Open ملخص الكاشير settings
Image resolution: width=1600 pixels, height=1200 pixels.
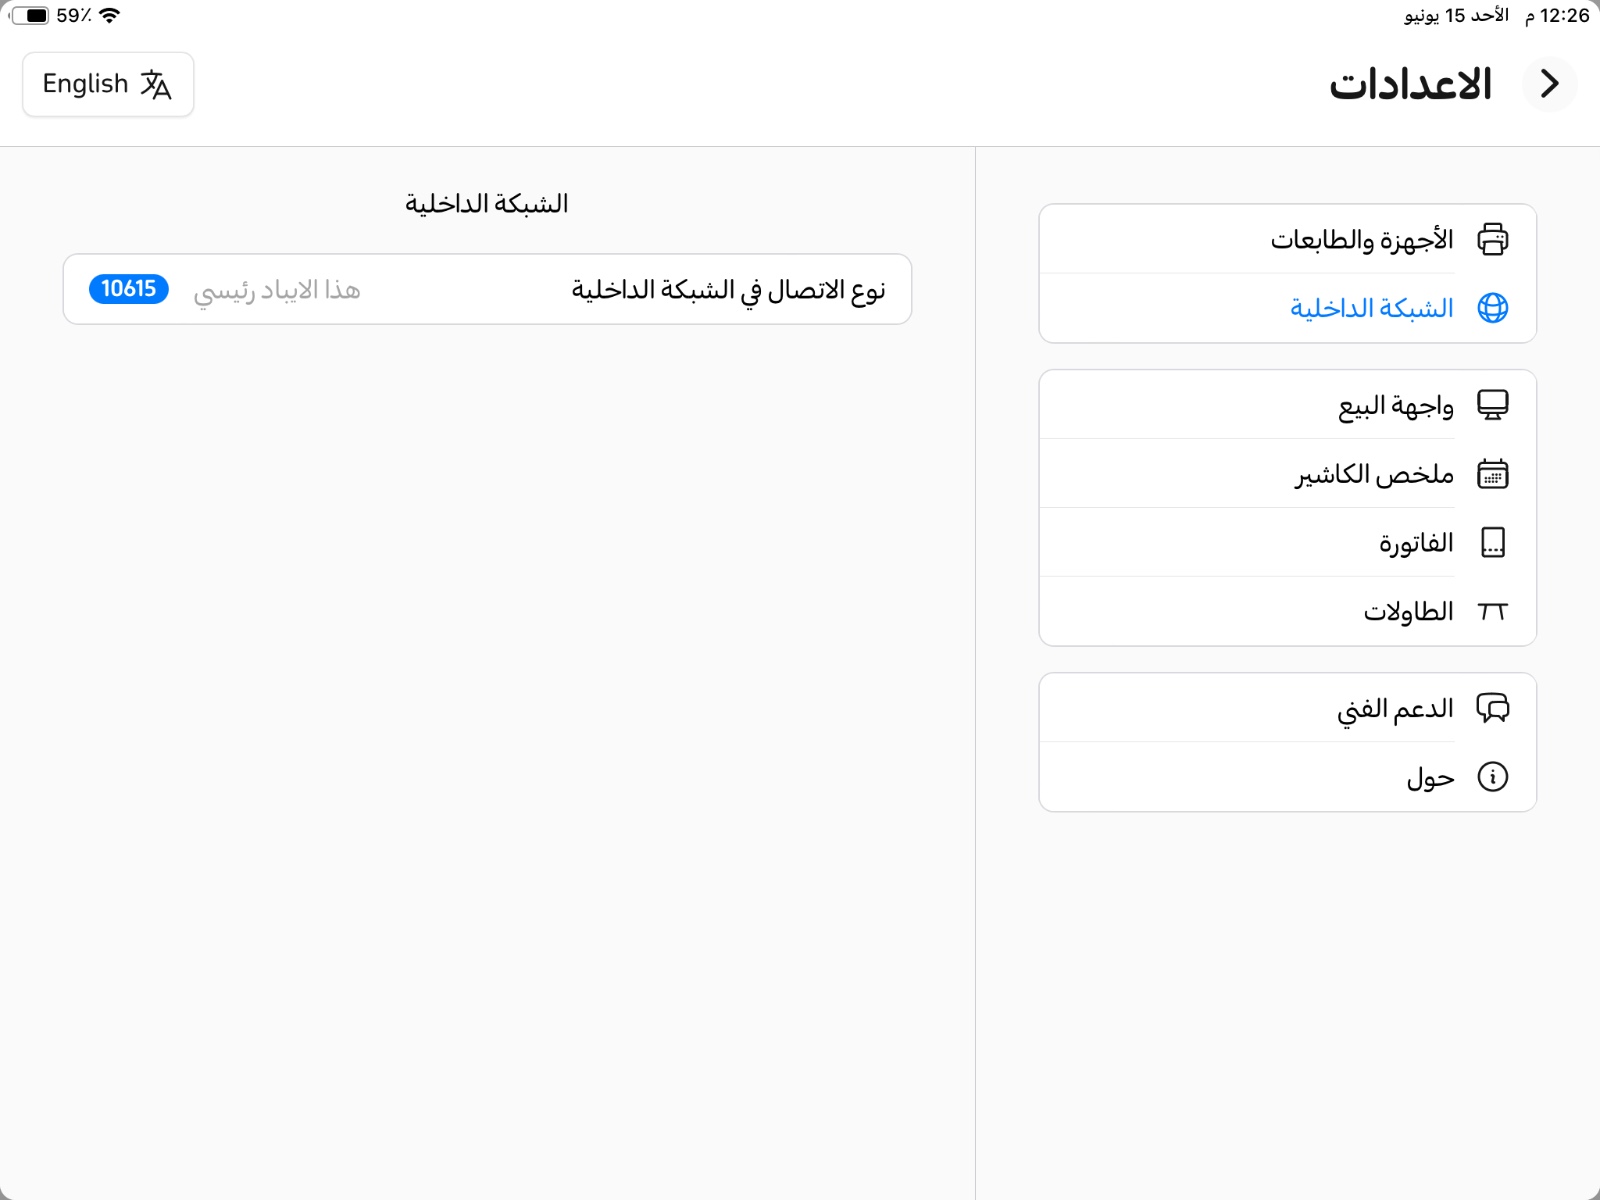tap(1288, 474)
